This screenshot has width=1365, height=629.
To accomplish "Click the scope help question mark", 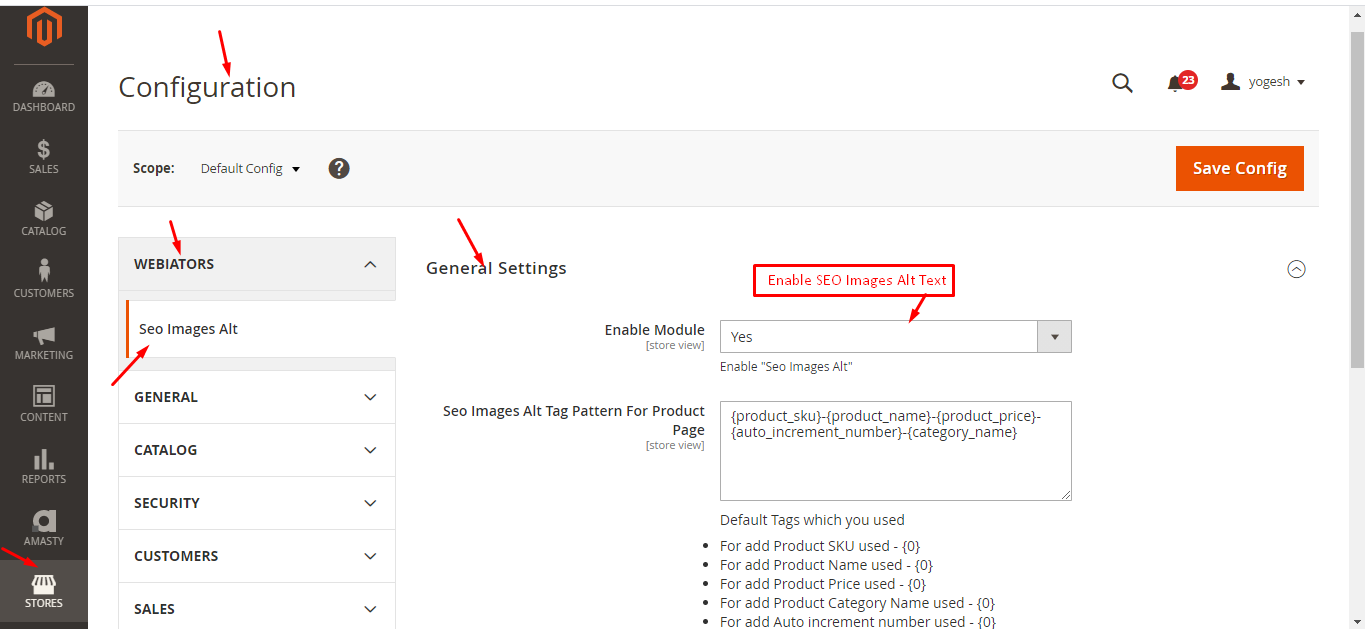I will coord(339,168).
